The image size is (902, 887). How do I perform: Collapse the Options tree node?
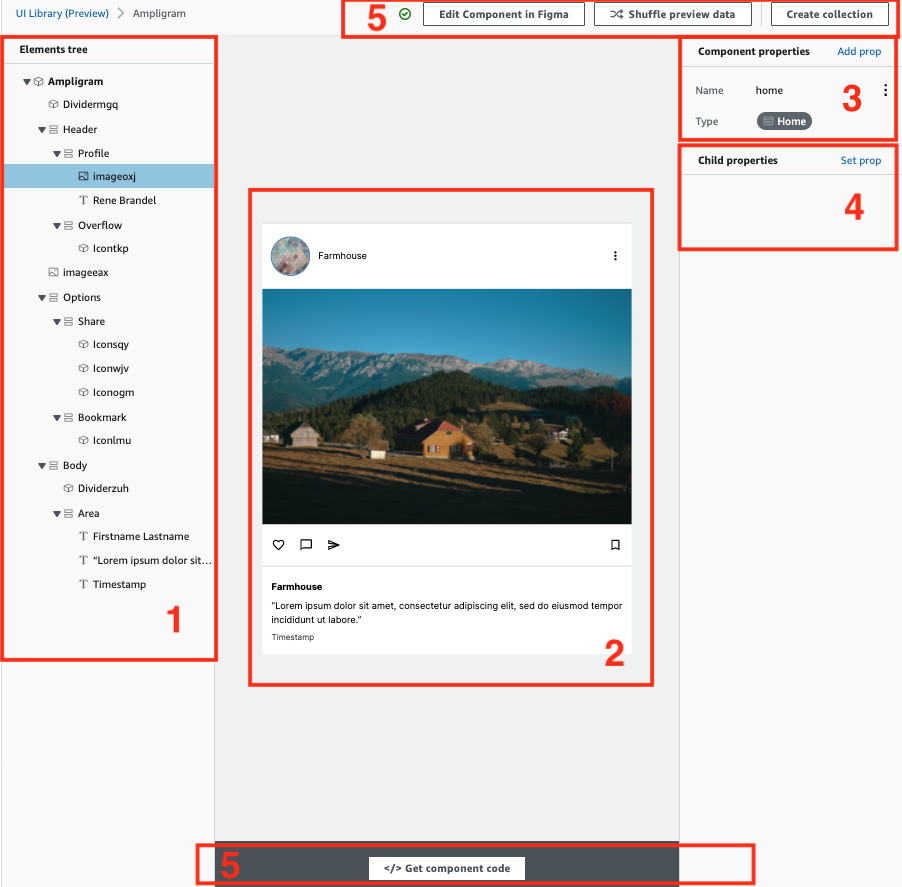(41, 298)
